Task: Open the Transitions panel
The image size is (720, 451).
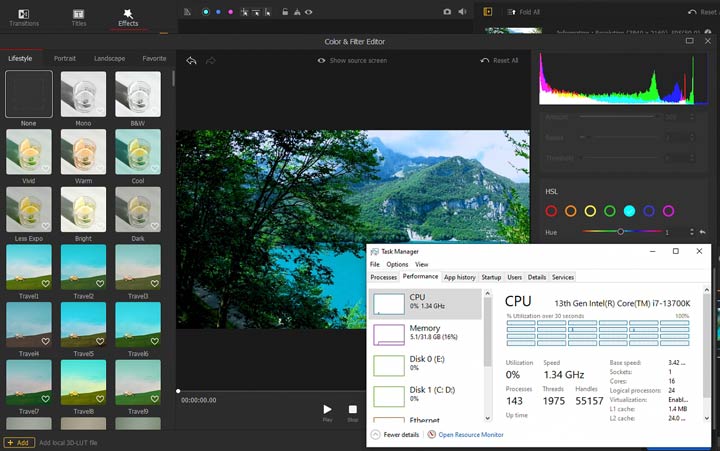Action: tap(24, 17)
